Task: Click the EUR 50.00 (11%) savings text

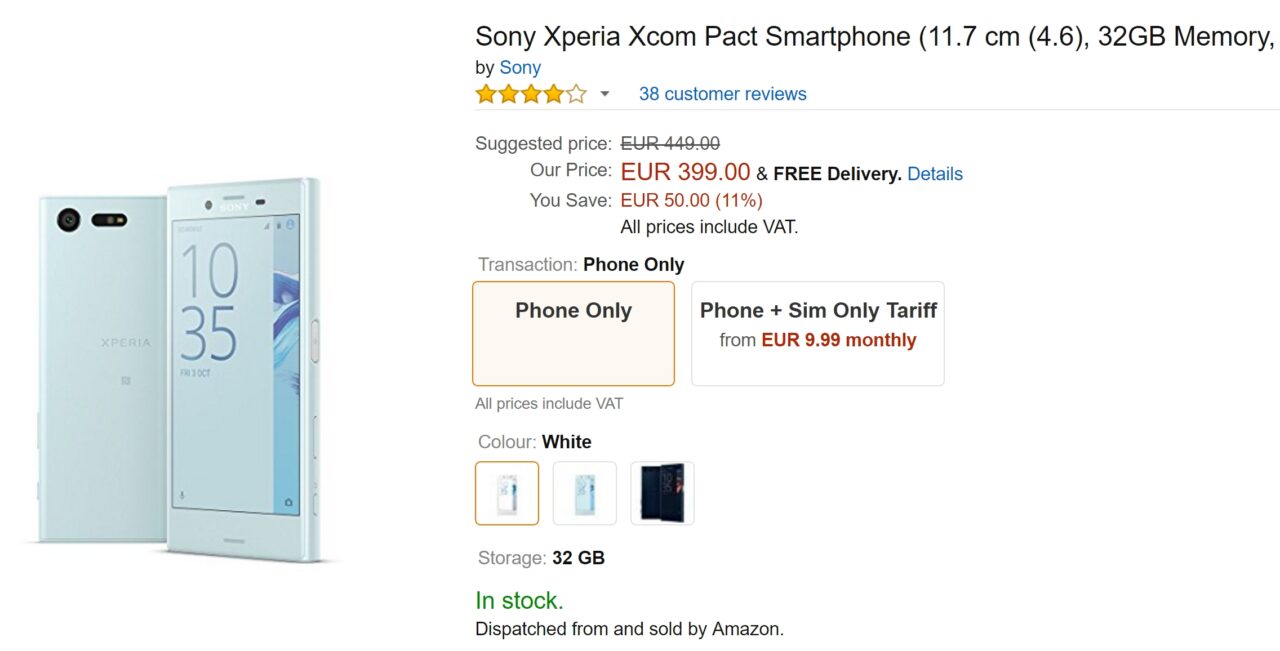Action: pos(691,200)
